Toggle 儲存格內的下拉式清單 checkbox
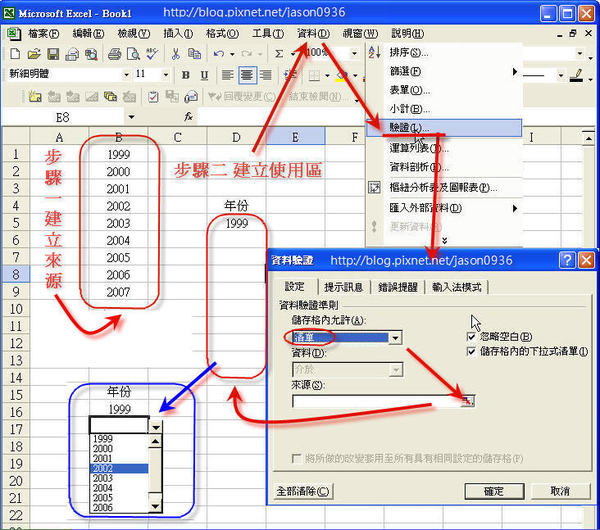 pos(471,351)
